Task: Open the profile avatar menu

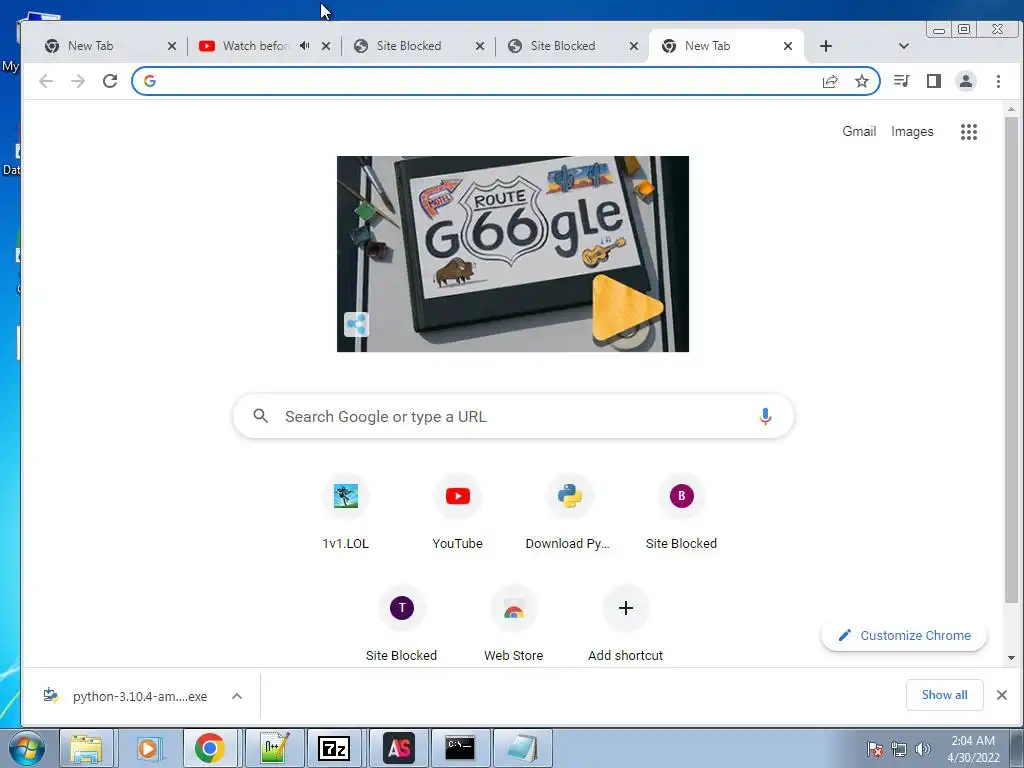Action: pyautogui.click(x=966, y=81)
